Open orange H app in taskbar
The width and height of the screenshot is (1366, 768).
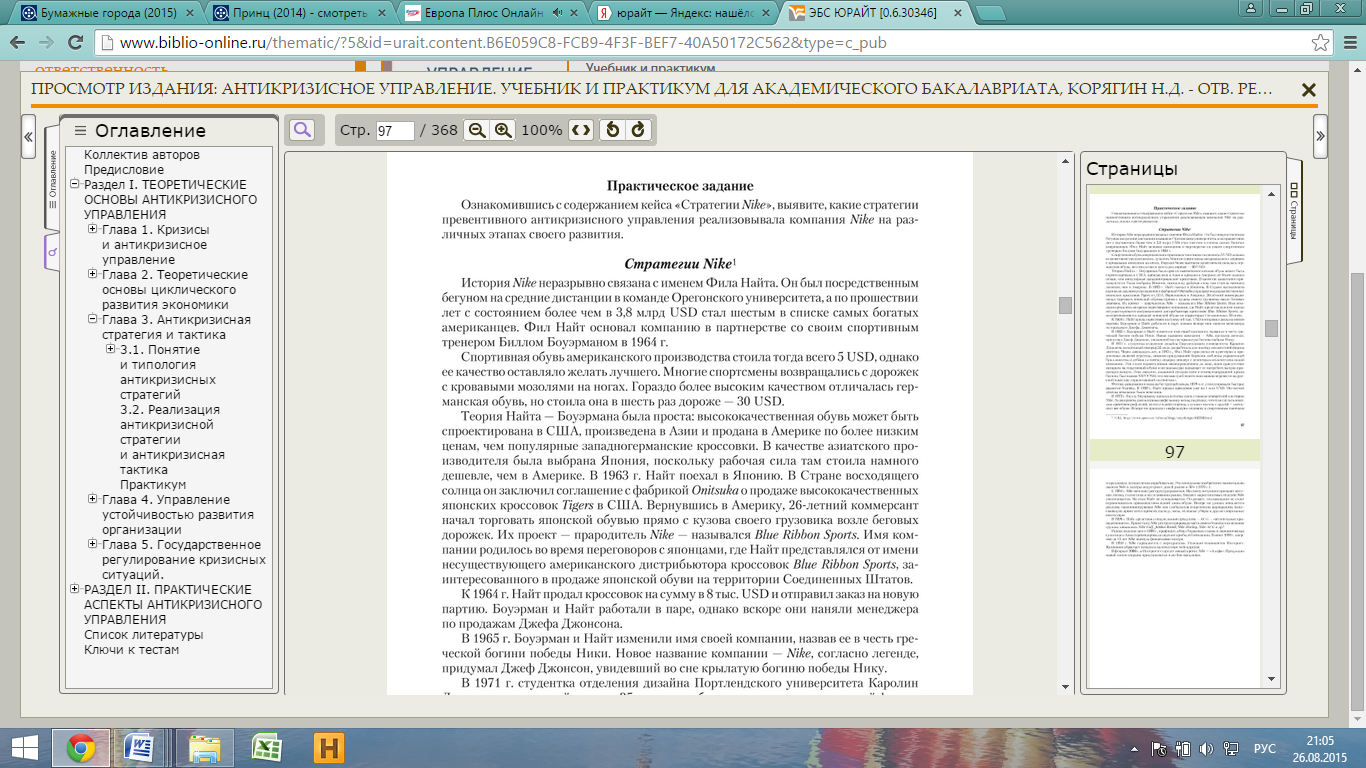coord(328,748)
